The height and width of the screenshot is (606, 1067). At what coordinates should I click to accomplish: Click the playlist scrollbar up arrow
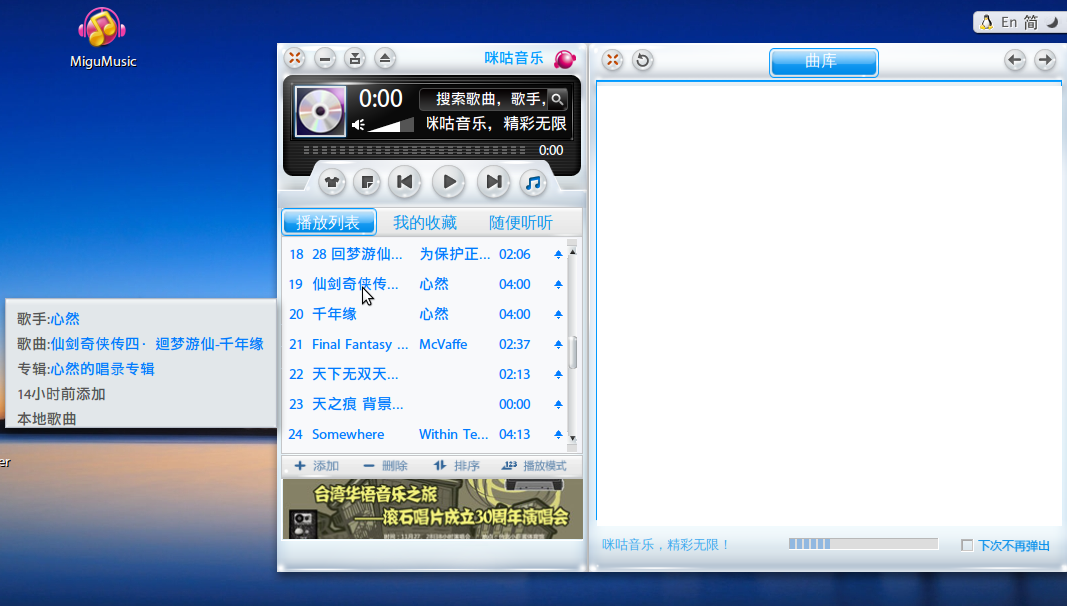[x=572, y=252]
